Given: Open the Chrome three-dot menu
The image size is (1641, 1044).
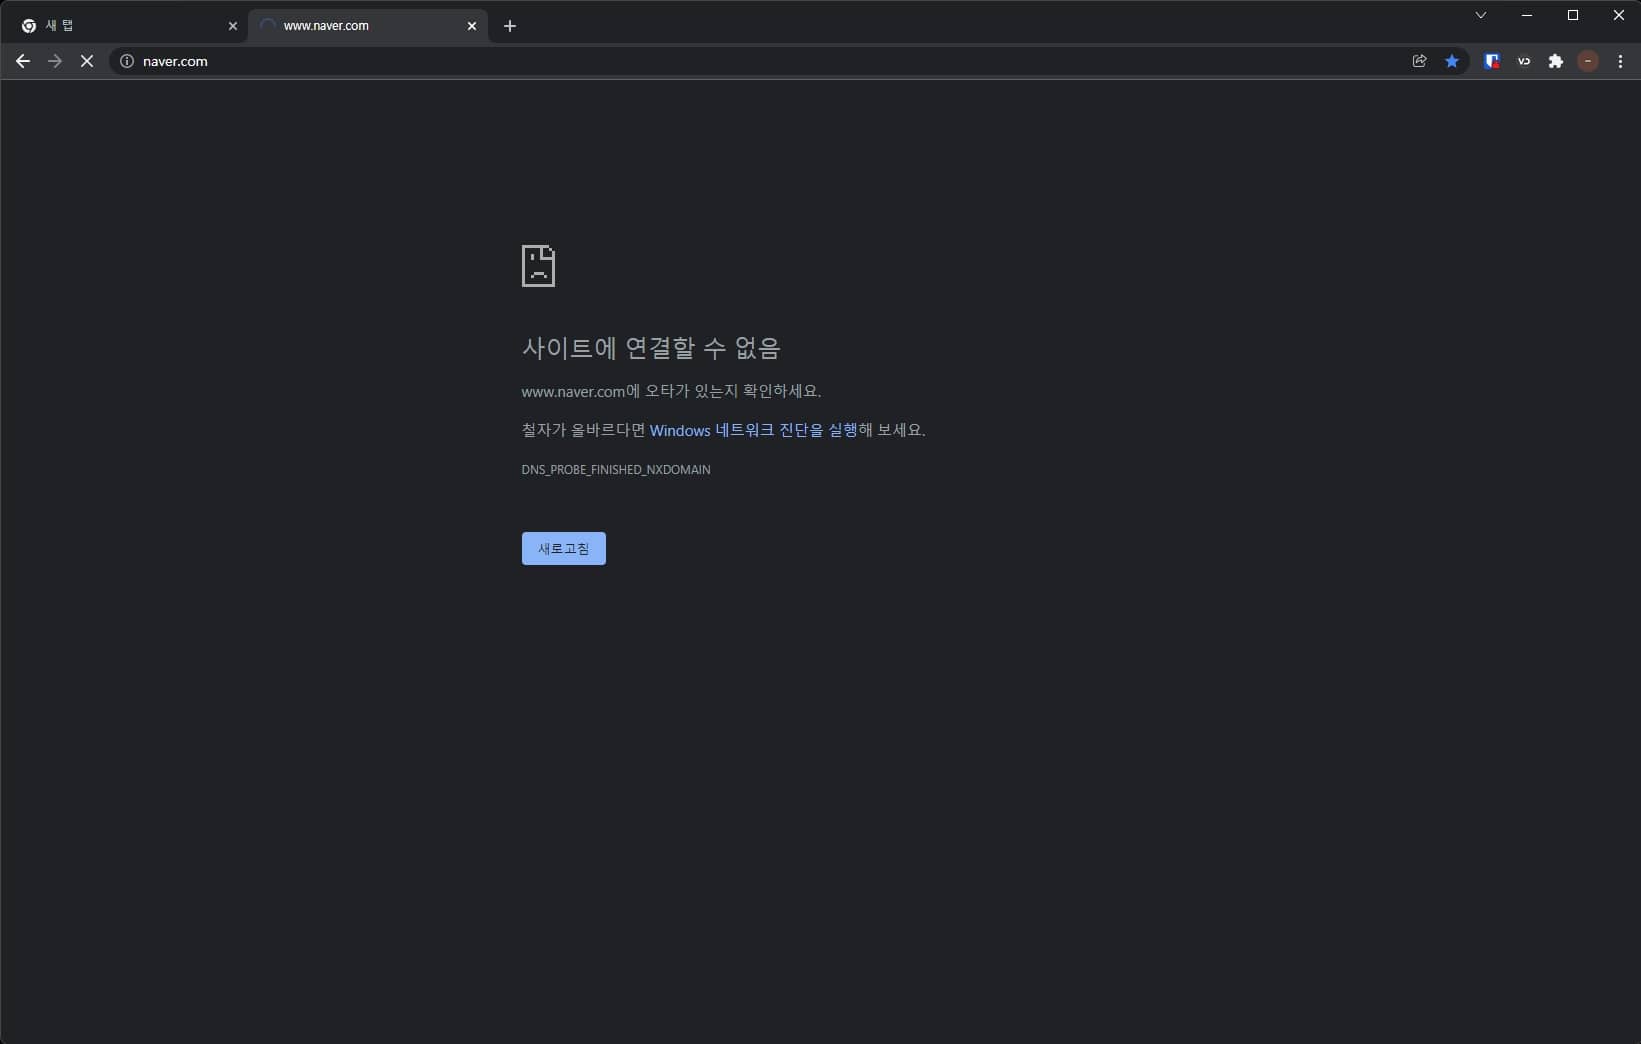Looking at the screenshot, I should (1621, 61).
